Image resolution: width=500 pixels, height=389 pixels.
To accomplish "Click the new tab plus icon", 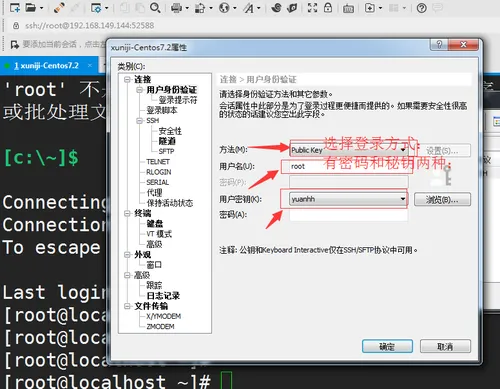I will pos(370,8).
